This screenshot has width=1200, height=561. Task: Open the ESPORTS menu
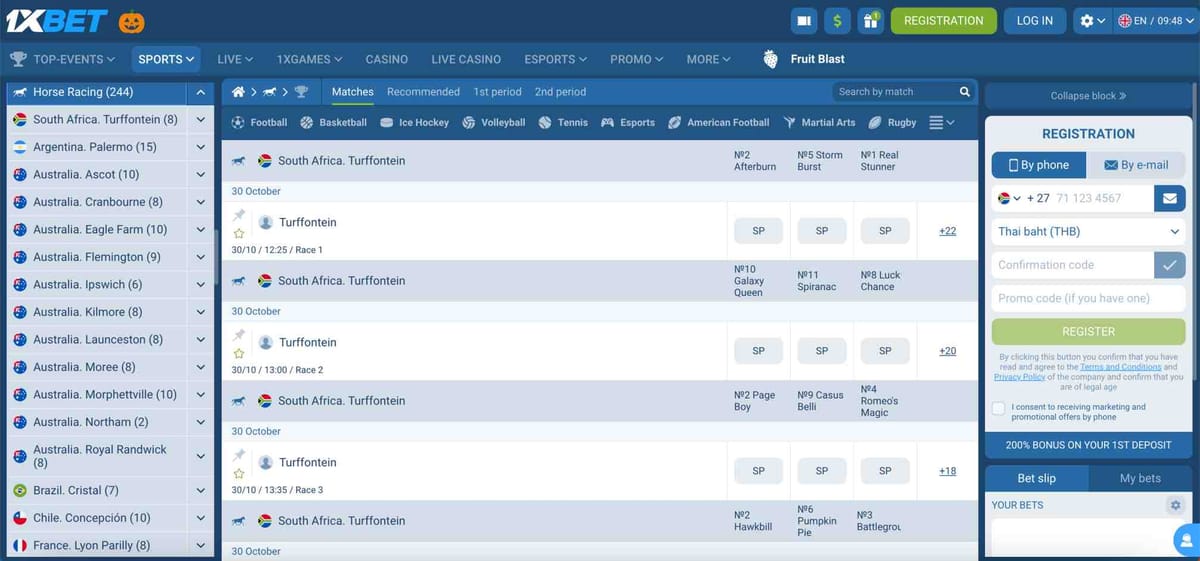click(x=557, y=59)
